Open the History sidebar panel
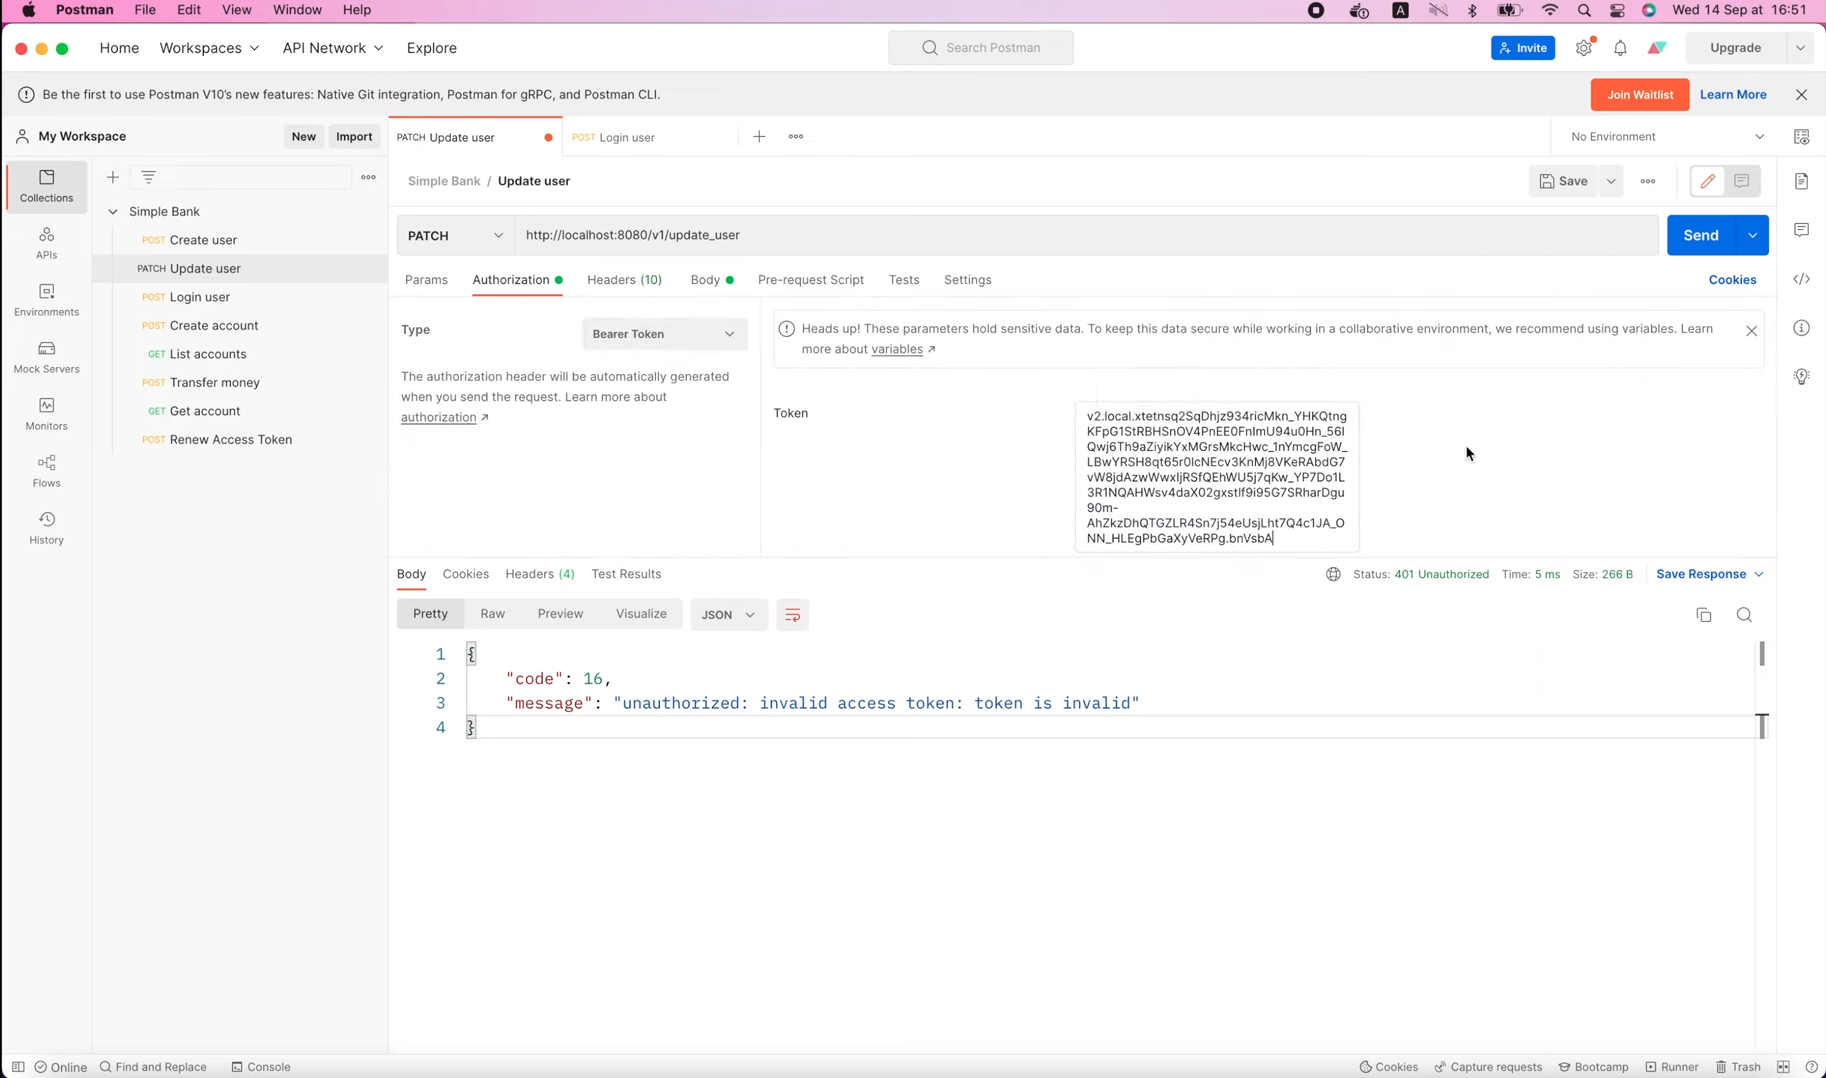1826x1078 pixels. tap(46, 528)
